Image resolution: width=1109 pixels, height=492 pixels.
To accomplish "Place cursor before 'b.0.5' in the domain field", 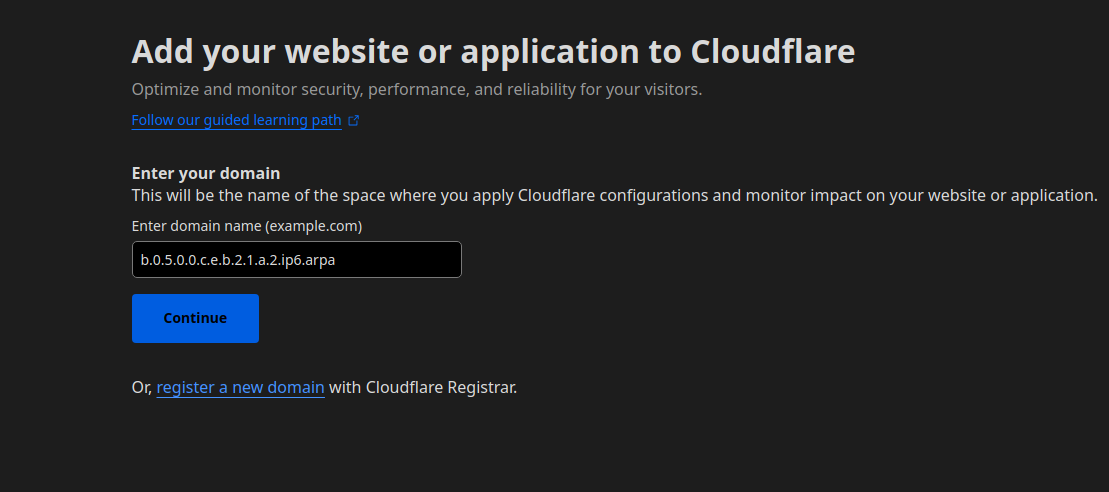I will (x=141, y=260).
